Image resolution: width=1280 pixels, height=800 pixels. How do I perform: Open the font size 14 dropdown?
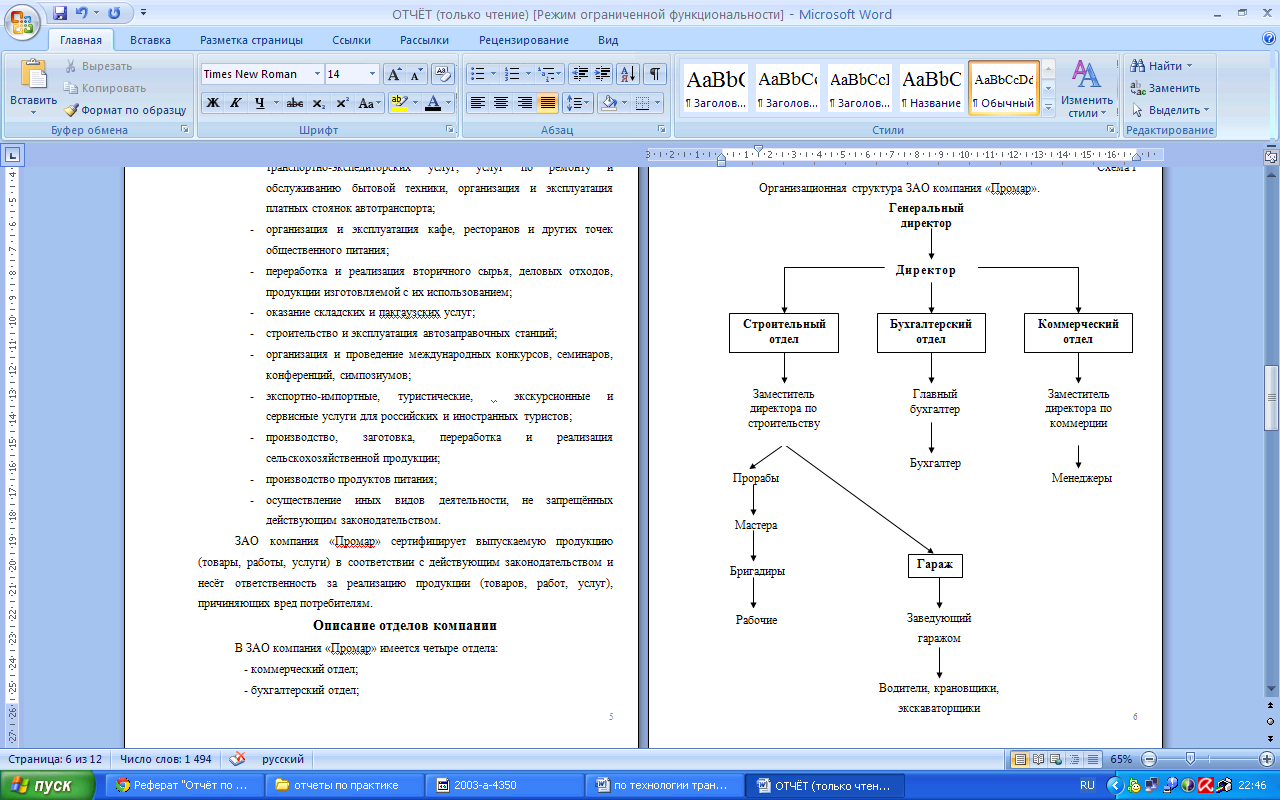pos(373,74)
